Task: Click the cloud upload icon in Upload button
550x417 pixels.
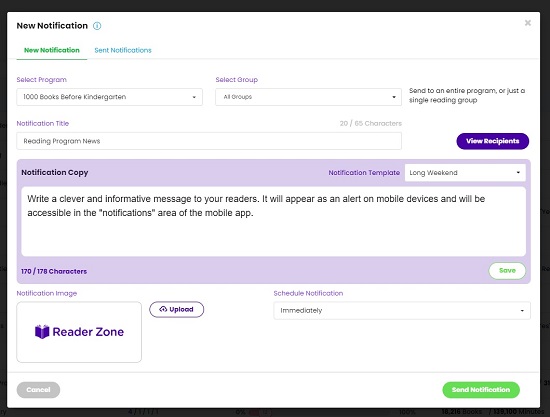Action: click(163, 309)
